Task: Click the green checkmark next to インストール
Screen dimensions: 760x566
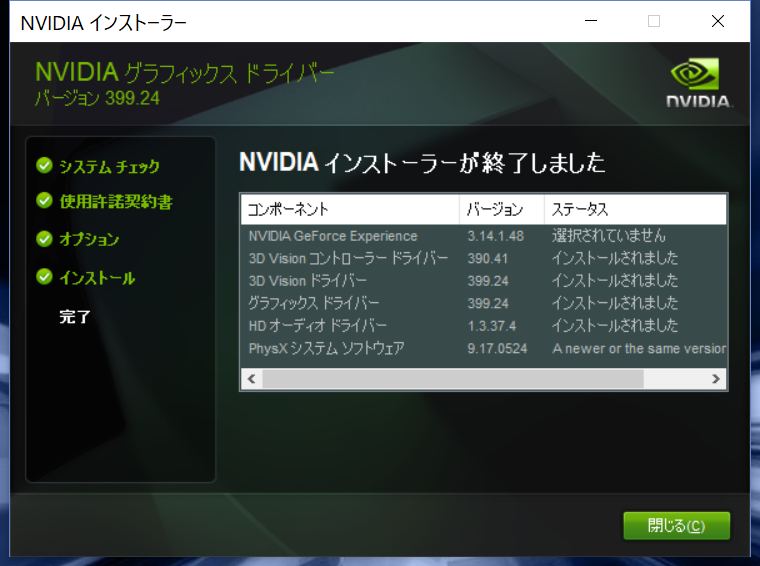Action: (44, 277)
